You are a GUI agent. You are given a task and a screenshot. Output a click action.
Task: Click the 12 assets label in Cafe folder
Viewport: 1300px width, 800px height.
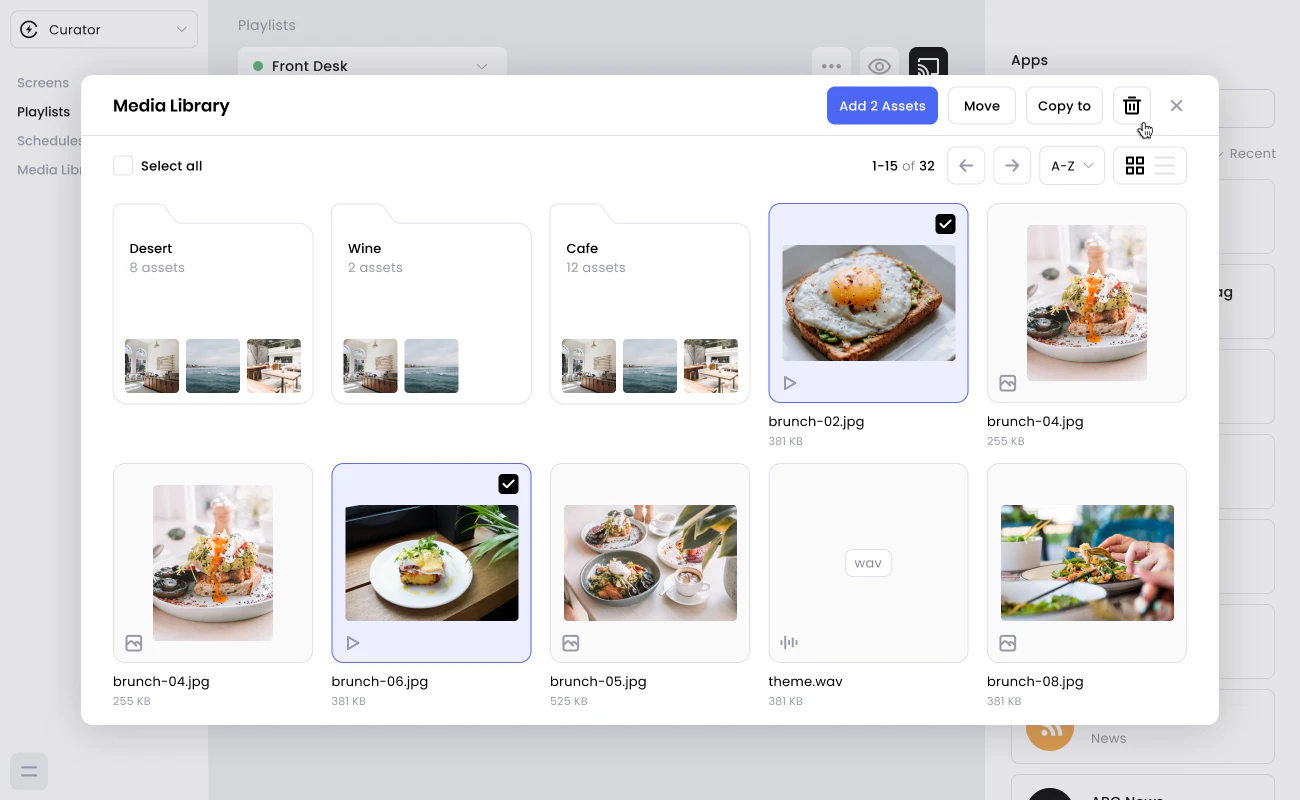pos(596,268)
